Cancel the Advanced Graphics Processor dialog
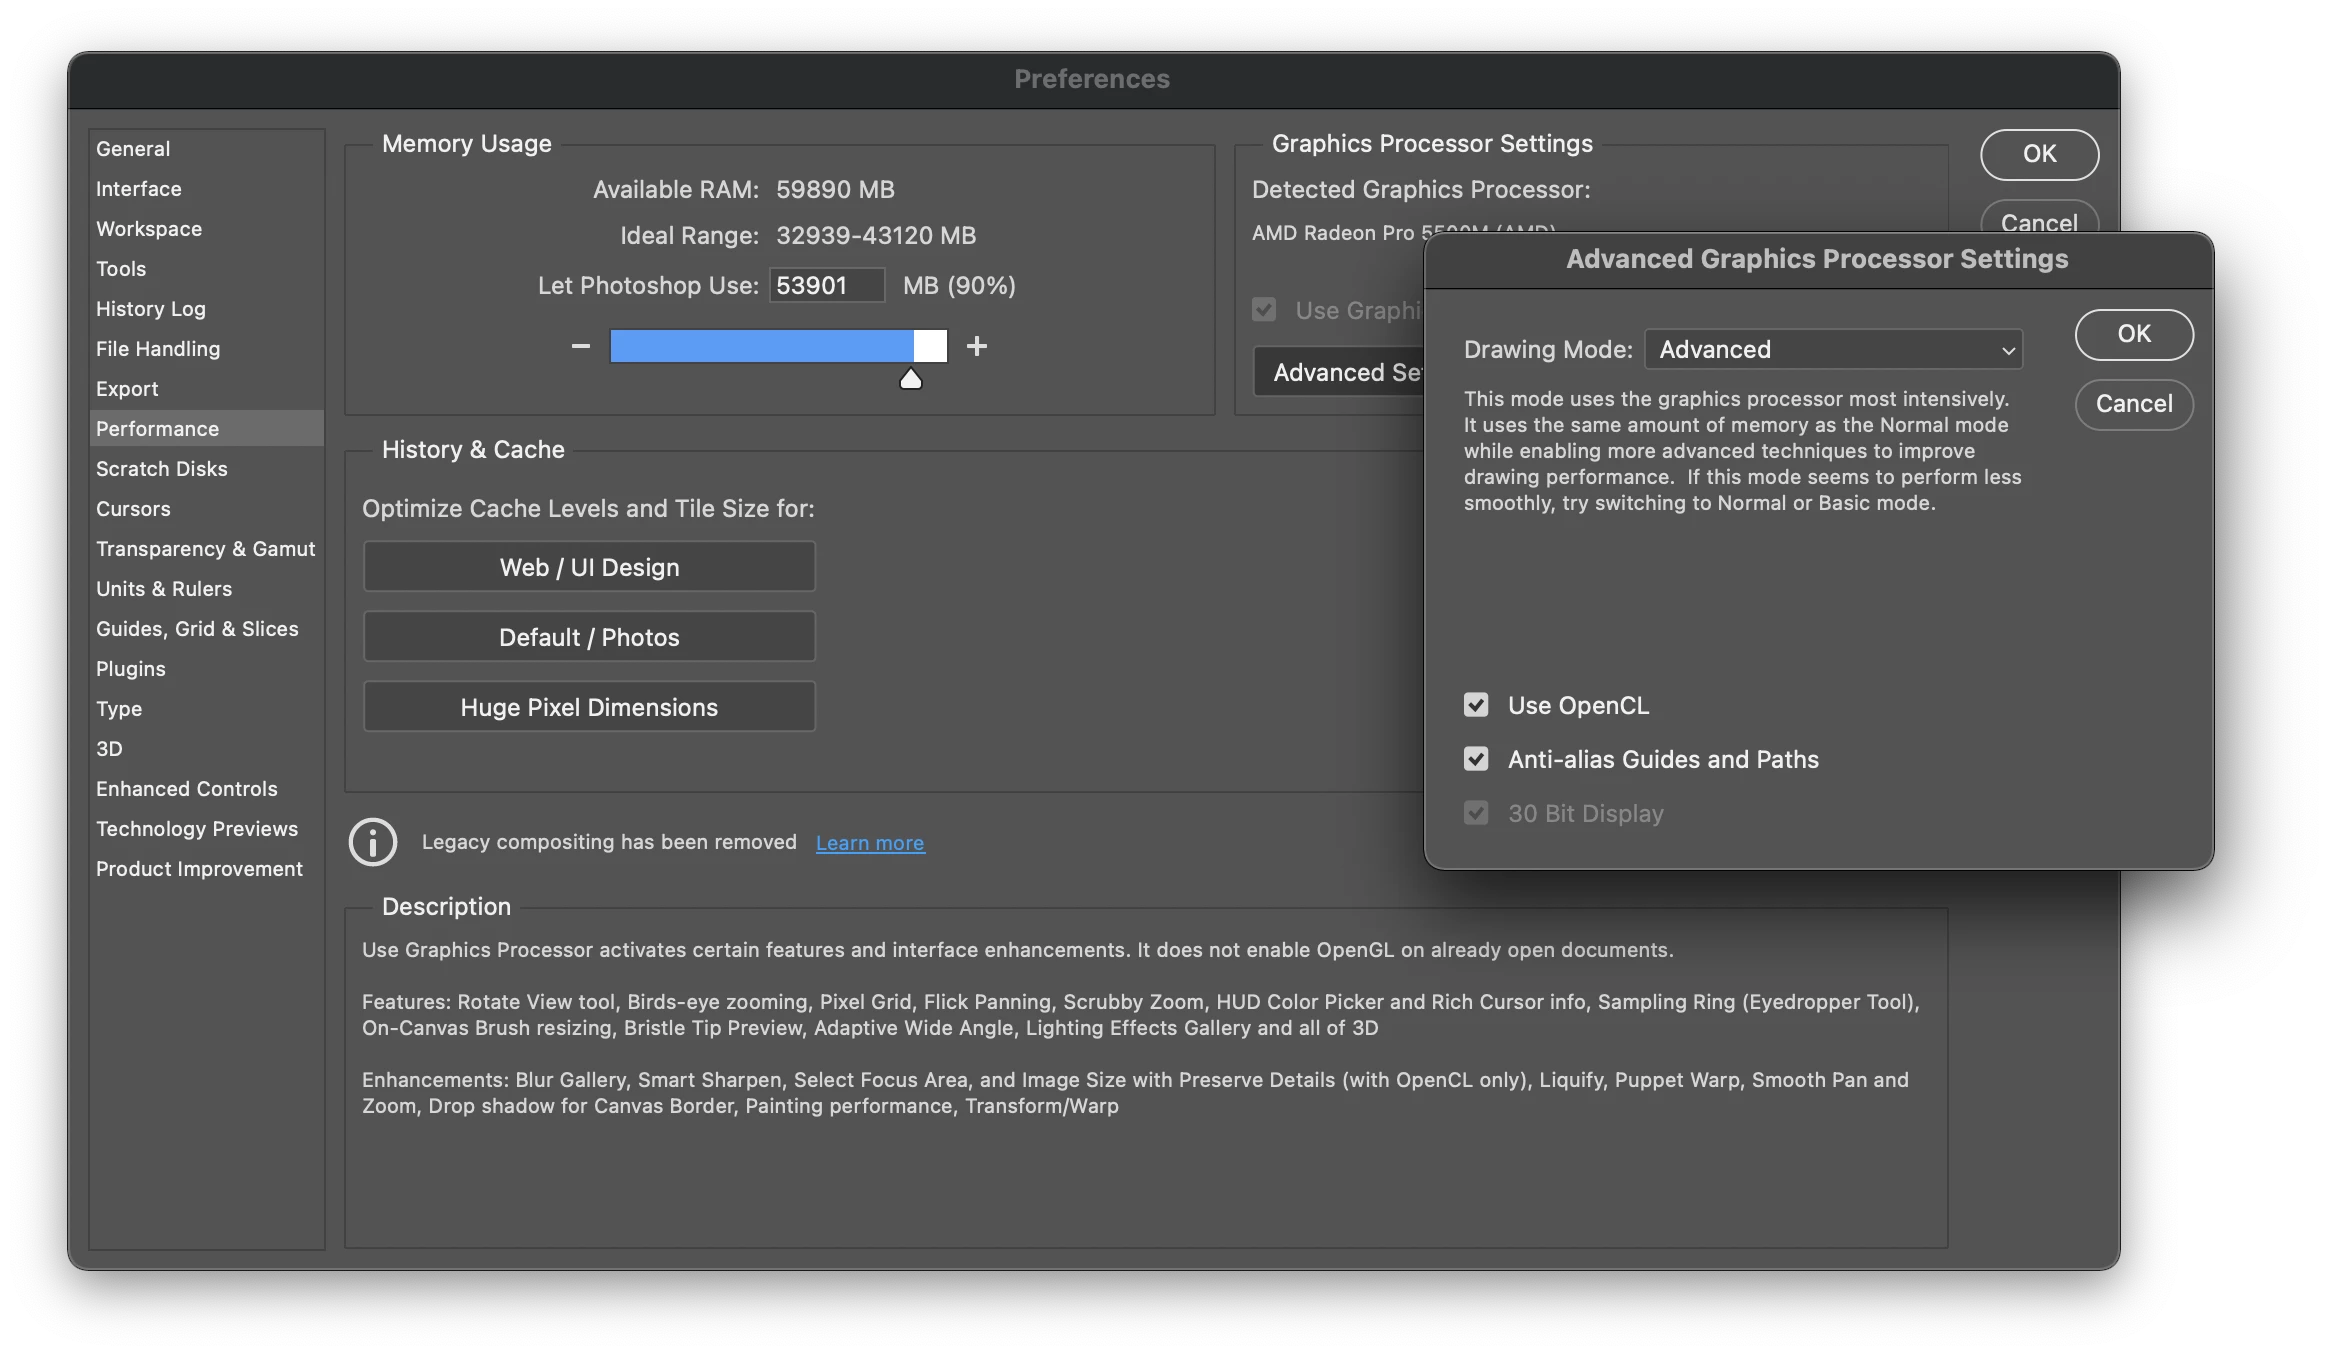 click(2134, 404)
